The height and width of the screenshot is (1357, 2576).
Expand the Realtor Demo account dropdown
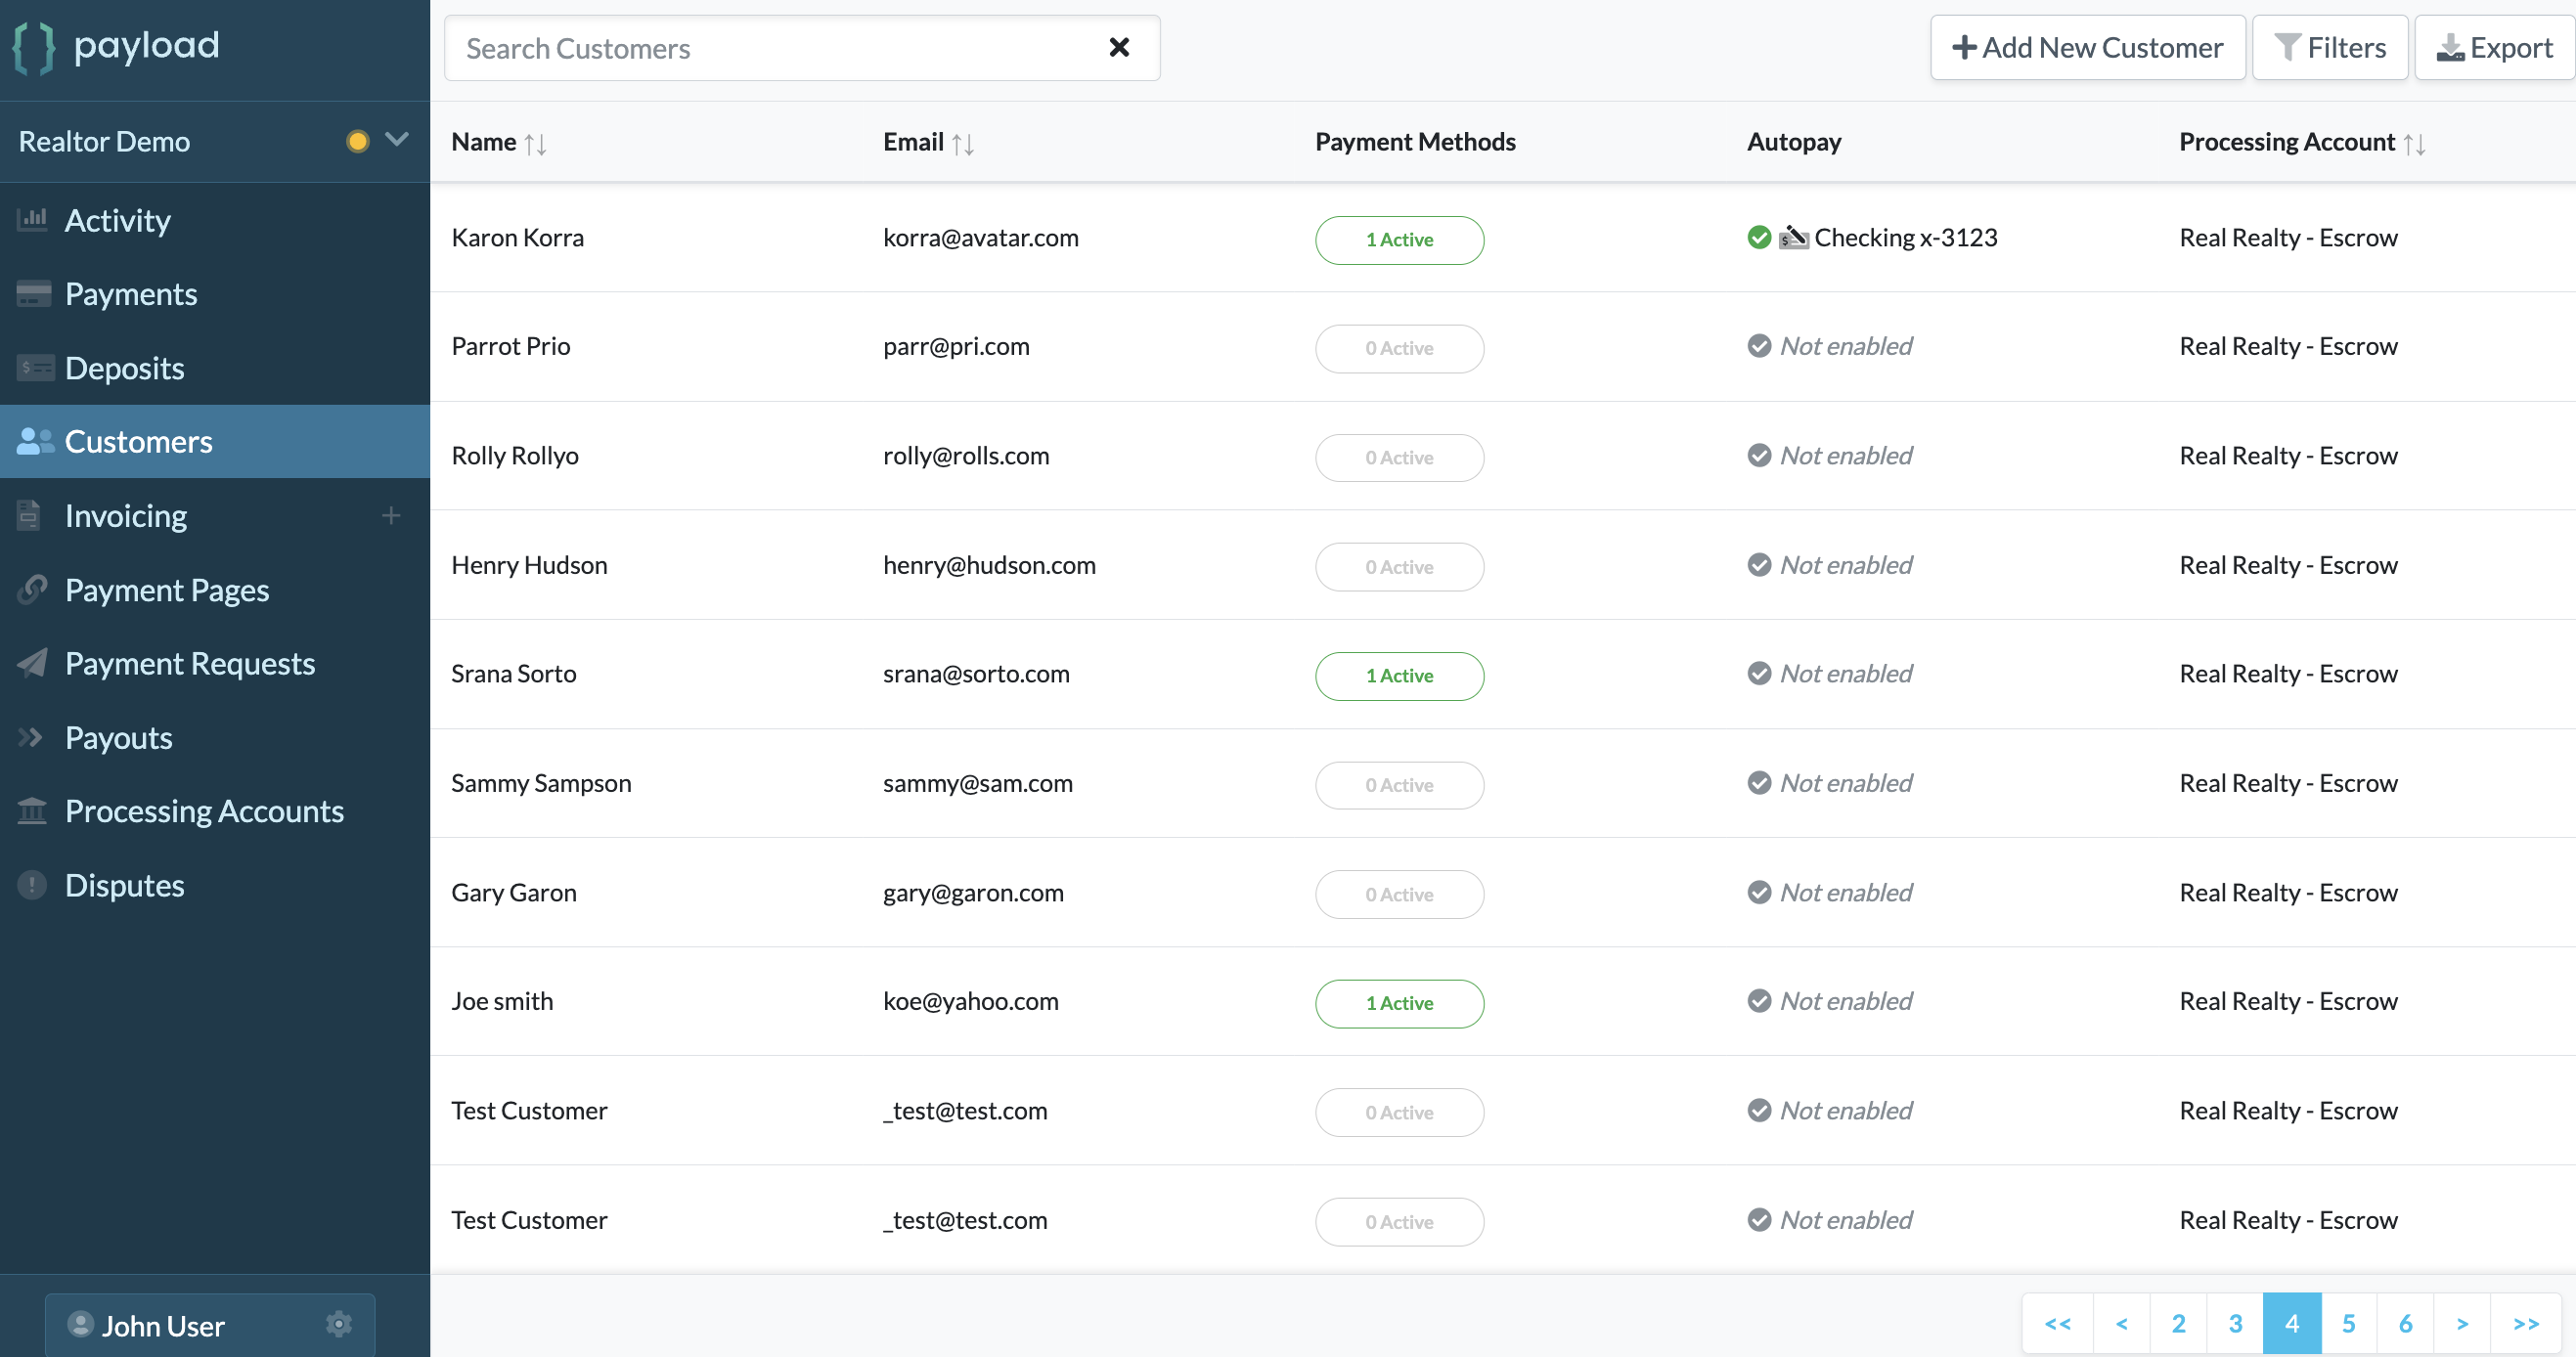coord(397,140)
